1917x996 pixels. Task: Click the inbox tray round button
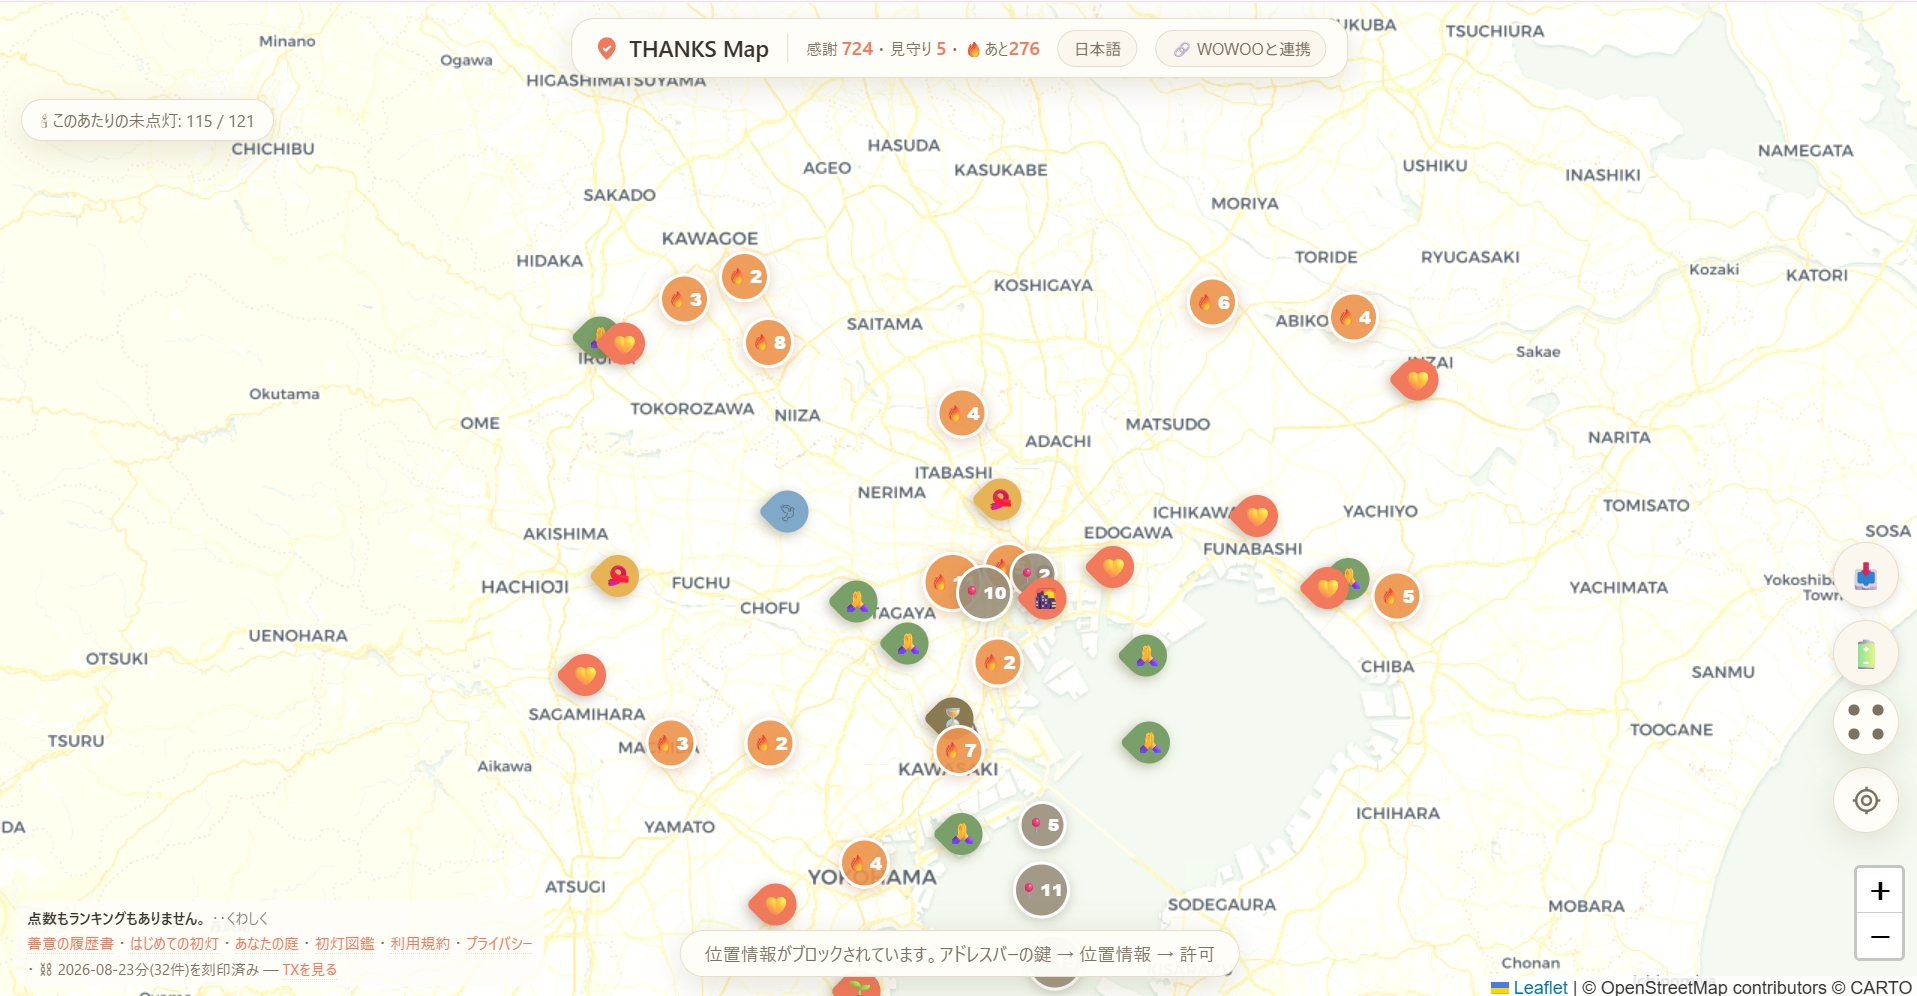[1865, 576]
